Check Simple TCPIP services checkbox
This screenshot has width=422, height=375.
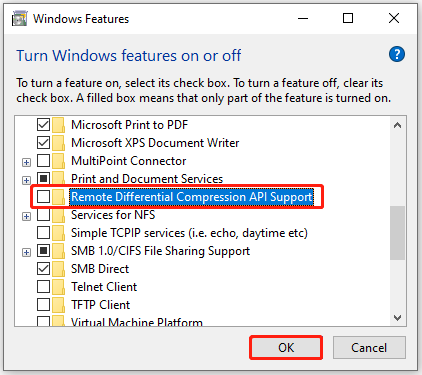pos(43,233)
